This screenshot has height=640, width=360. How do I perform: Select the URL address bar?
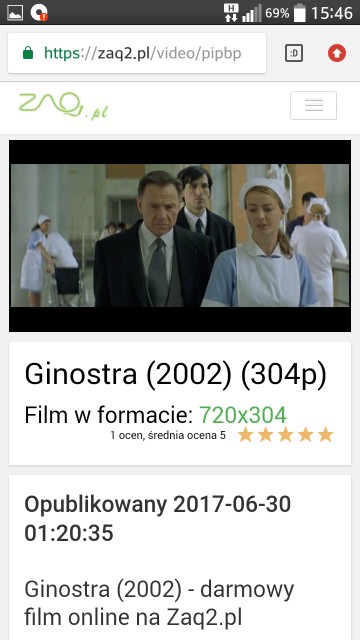click(x=137, y=53)
